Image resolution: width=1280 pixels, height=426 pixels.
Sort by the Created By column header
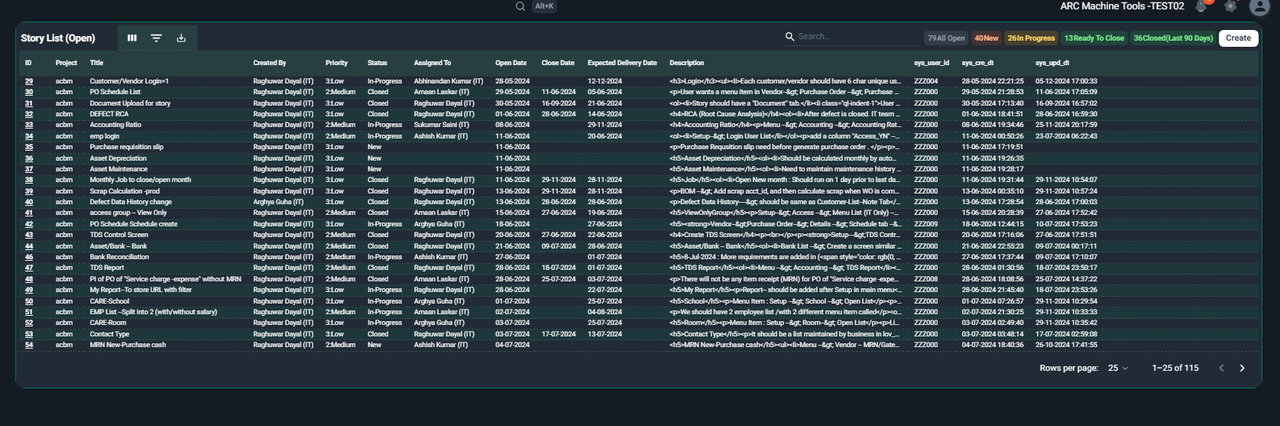point(269,63)
